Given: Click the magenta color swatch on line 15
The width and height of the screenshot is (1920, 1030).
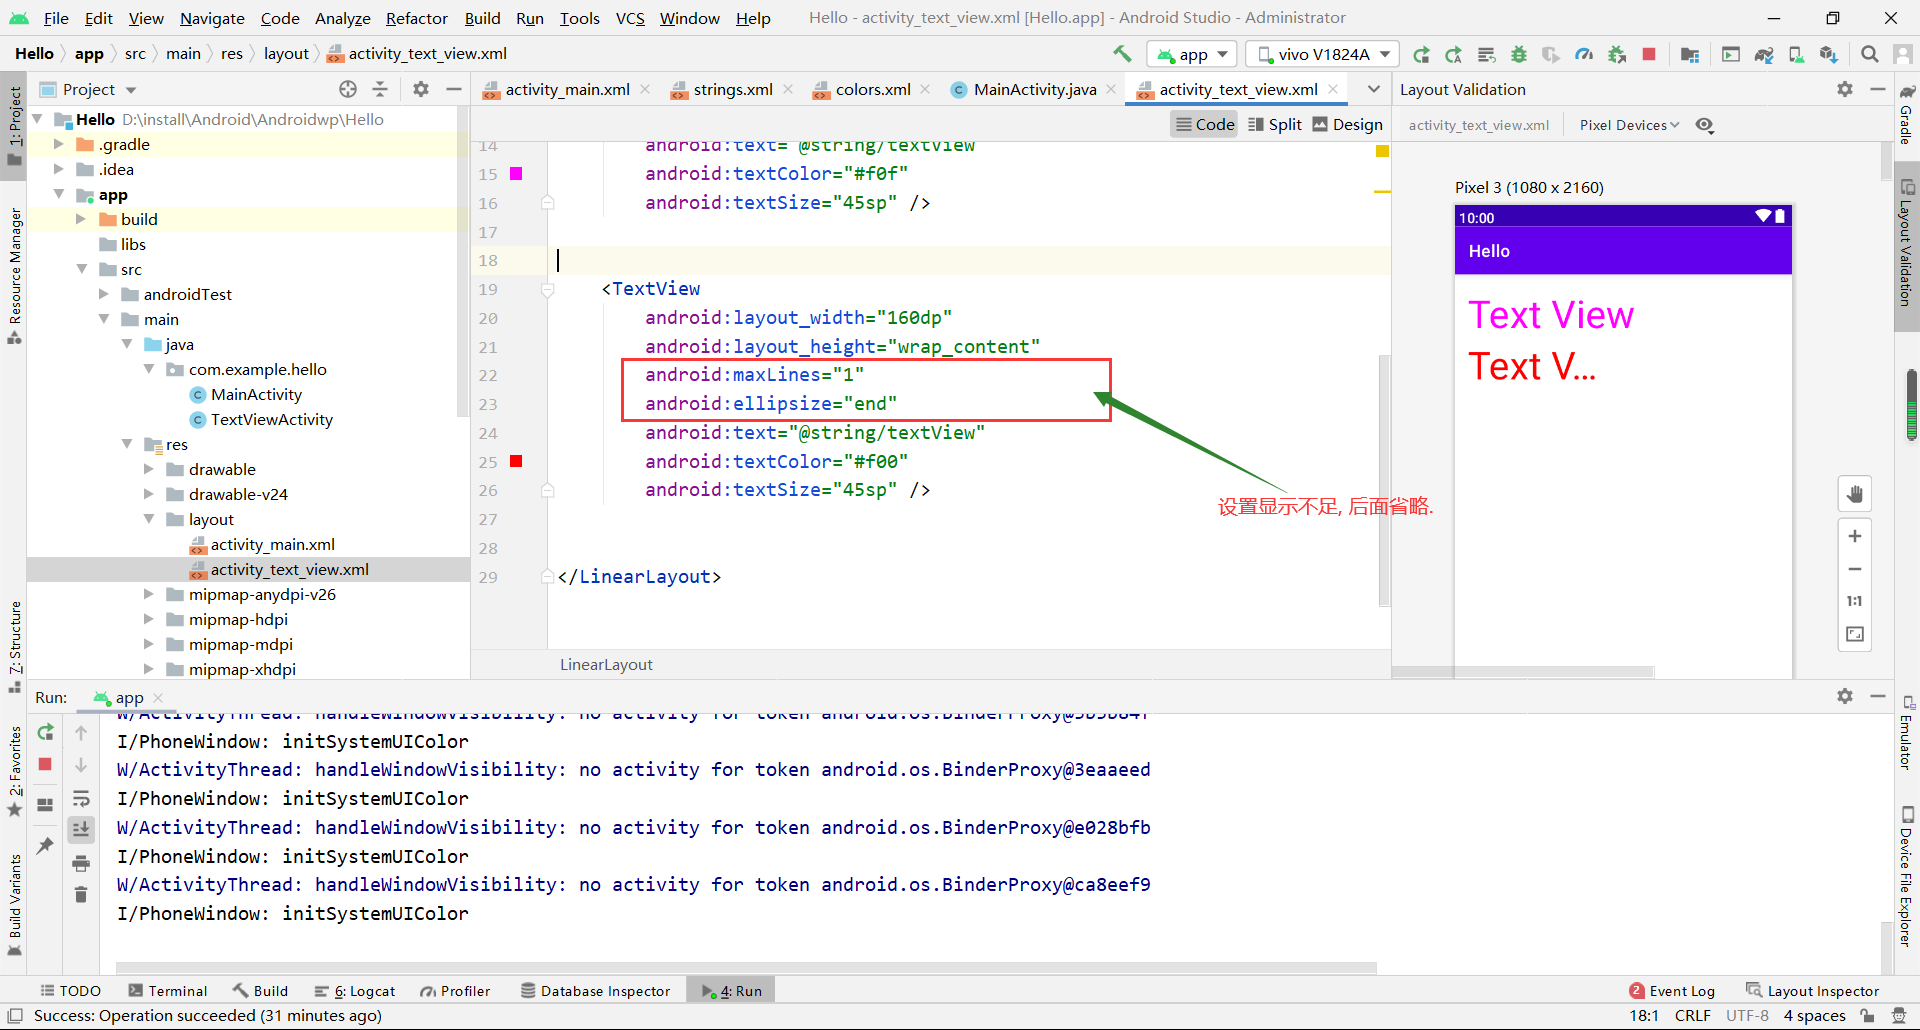Looking at the screenshot, I should (x=516, y=174).
